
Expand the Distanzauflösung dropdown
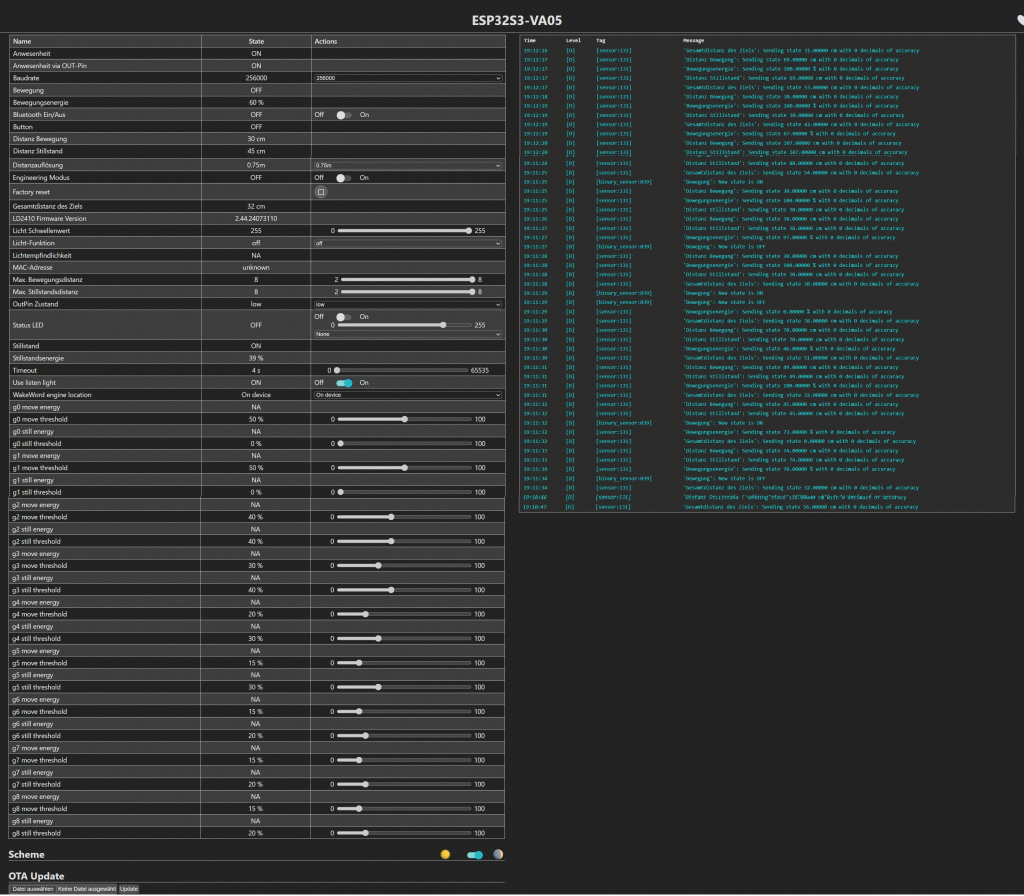pos(407,164)
